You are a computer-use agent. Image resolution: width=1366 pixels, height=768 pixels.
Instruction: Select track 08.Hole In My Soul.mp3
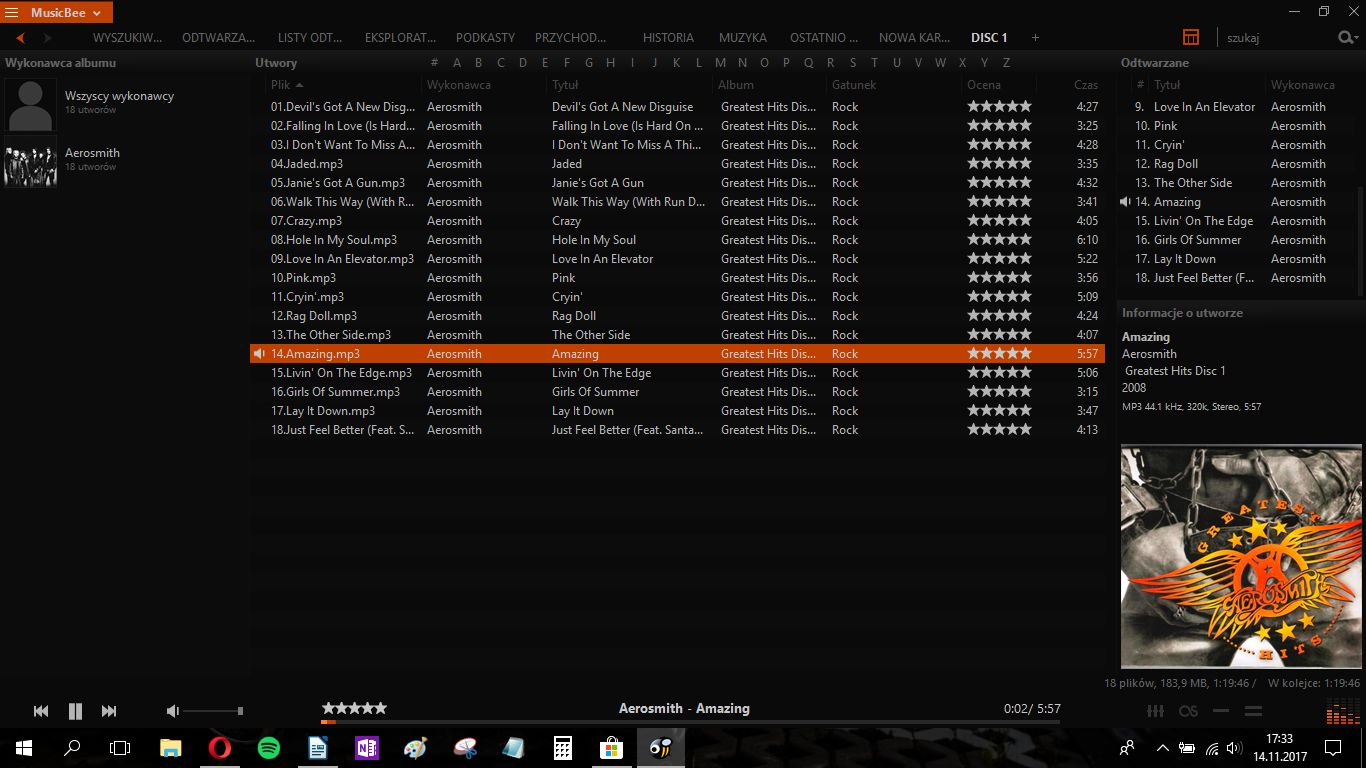click(677, 240)
